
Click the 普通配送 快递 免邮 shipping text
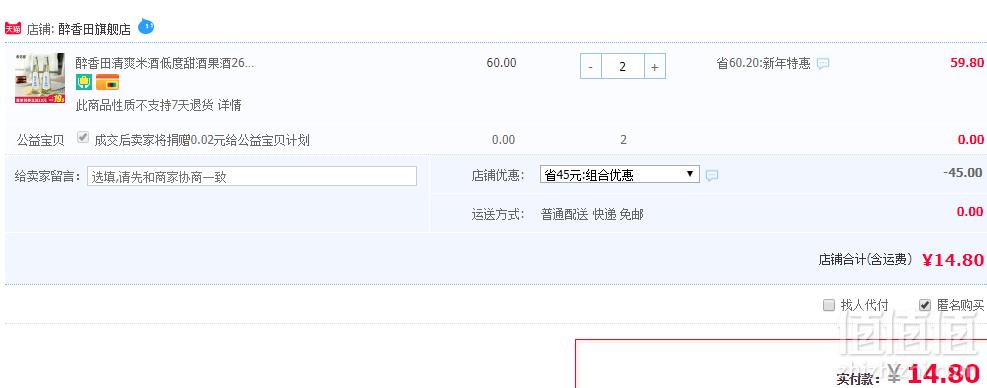tap(592, 215)
